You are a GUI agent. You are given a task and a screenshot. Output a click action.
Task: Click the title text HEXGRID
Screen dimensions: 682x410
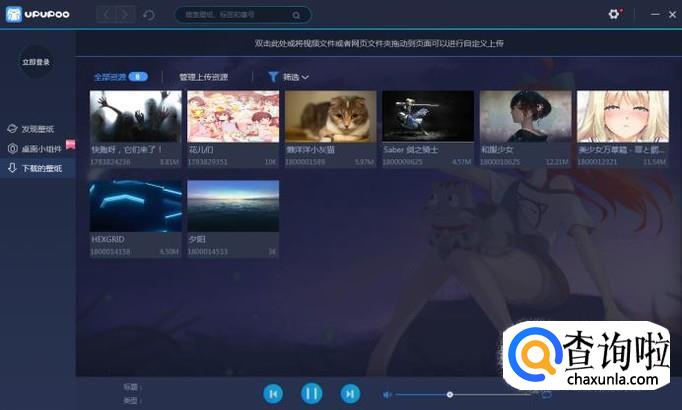point(108,239)
